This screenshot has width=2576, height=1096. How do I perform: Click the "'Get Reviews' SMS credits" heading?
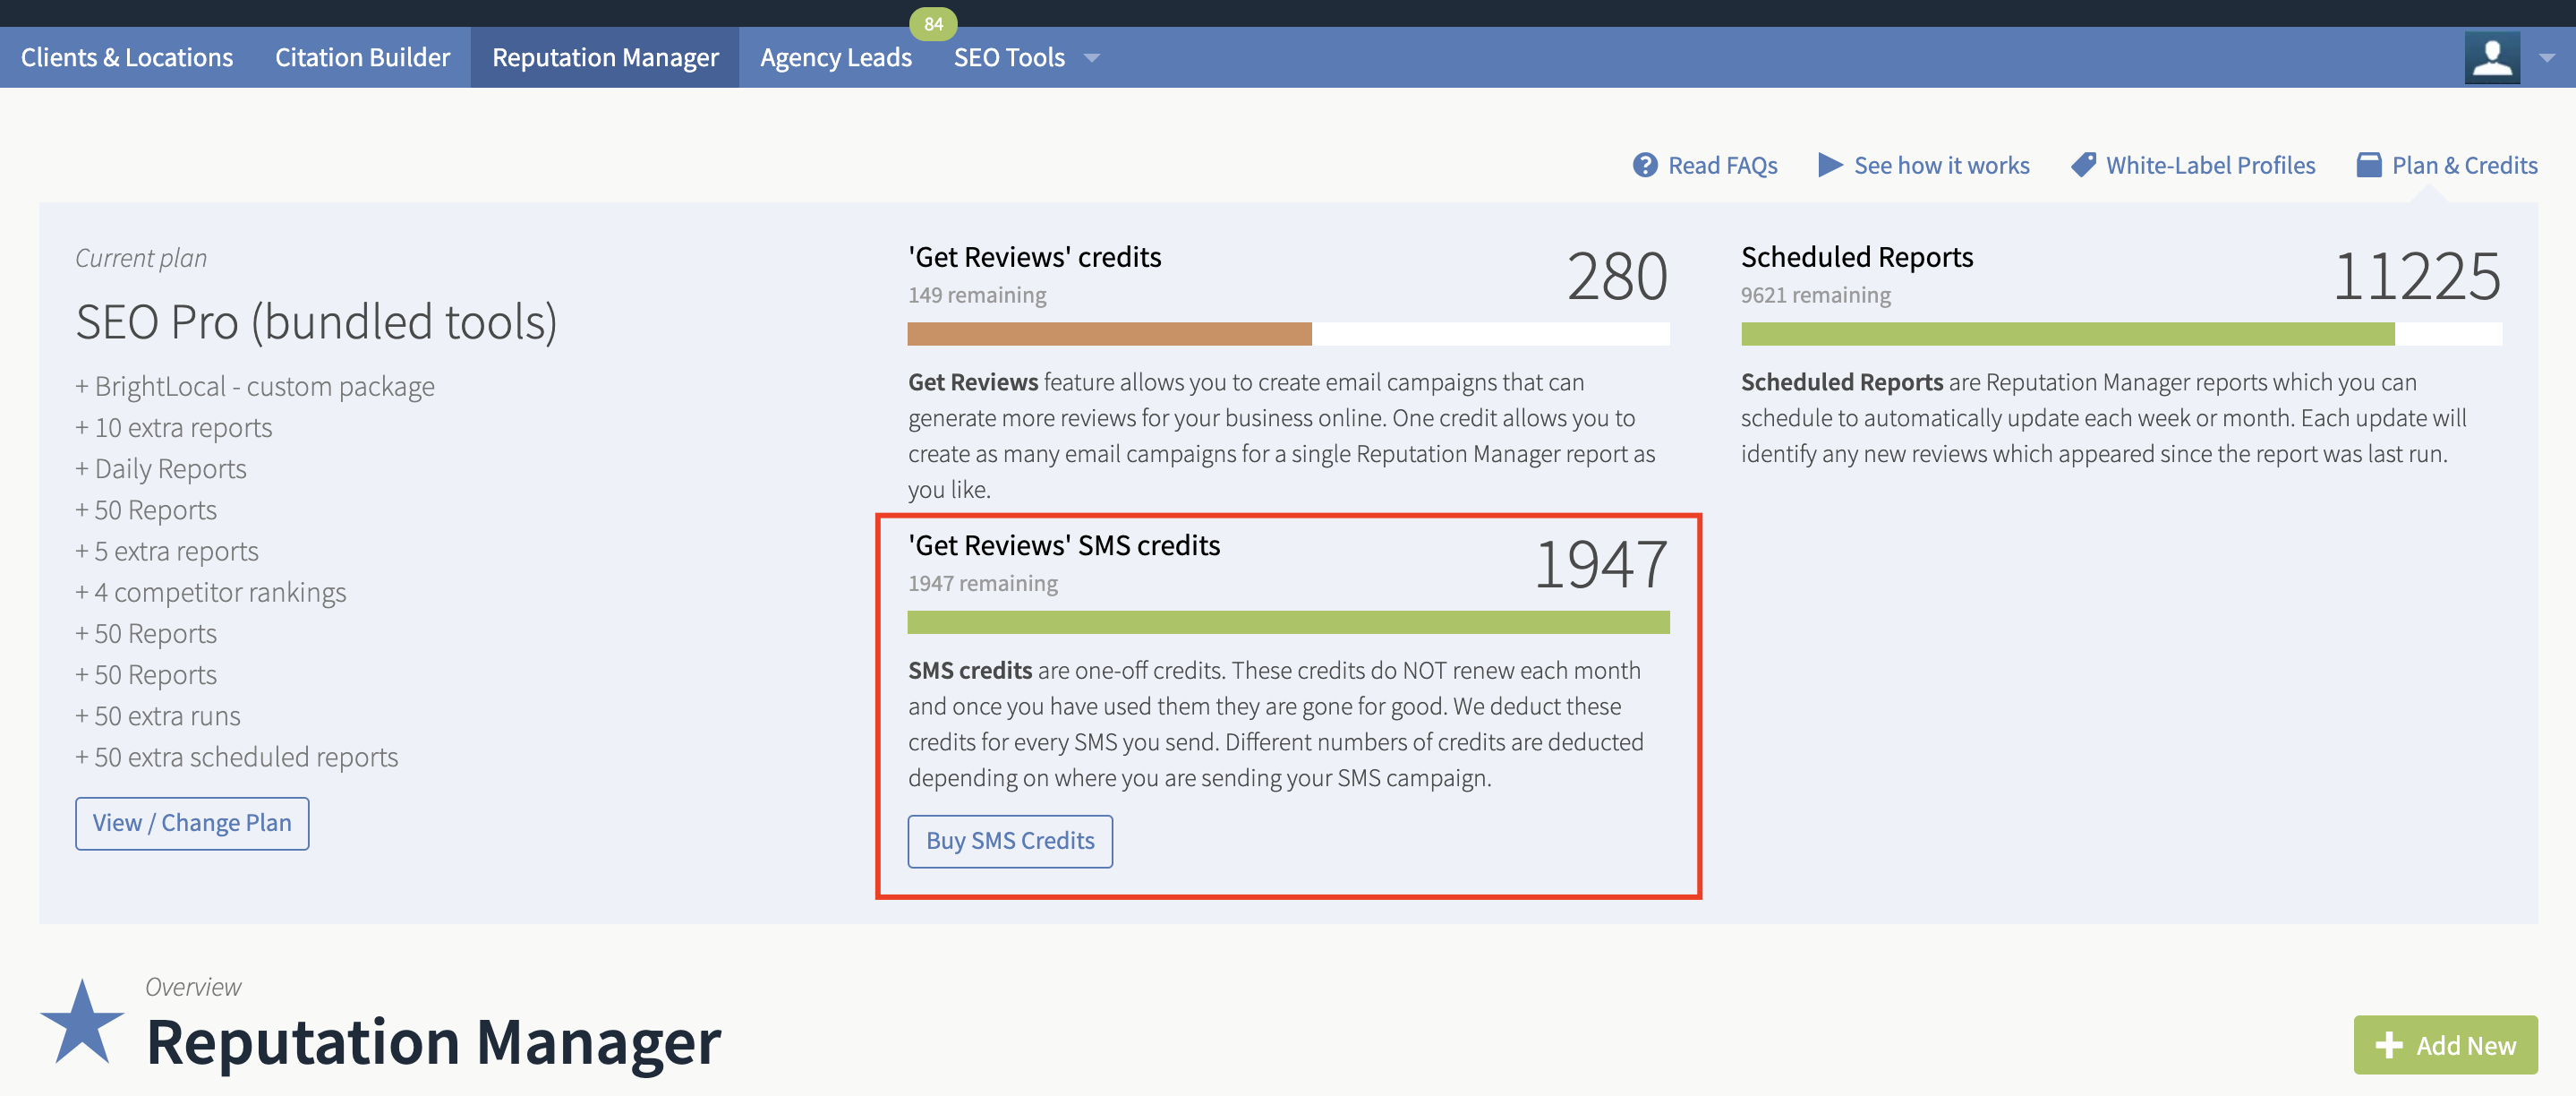pos(1064,545)
